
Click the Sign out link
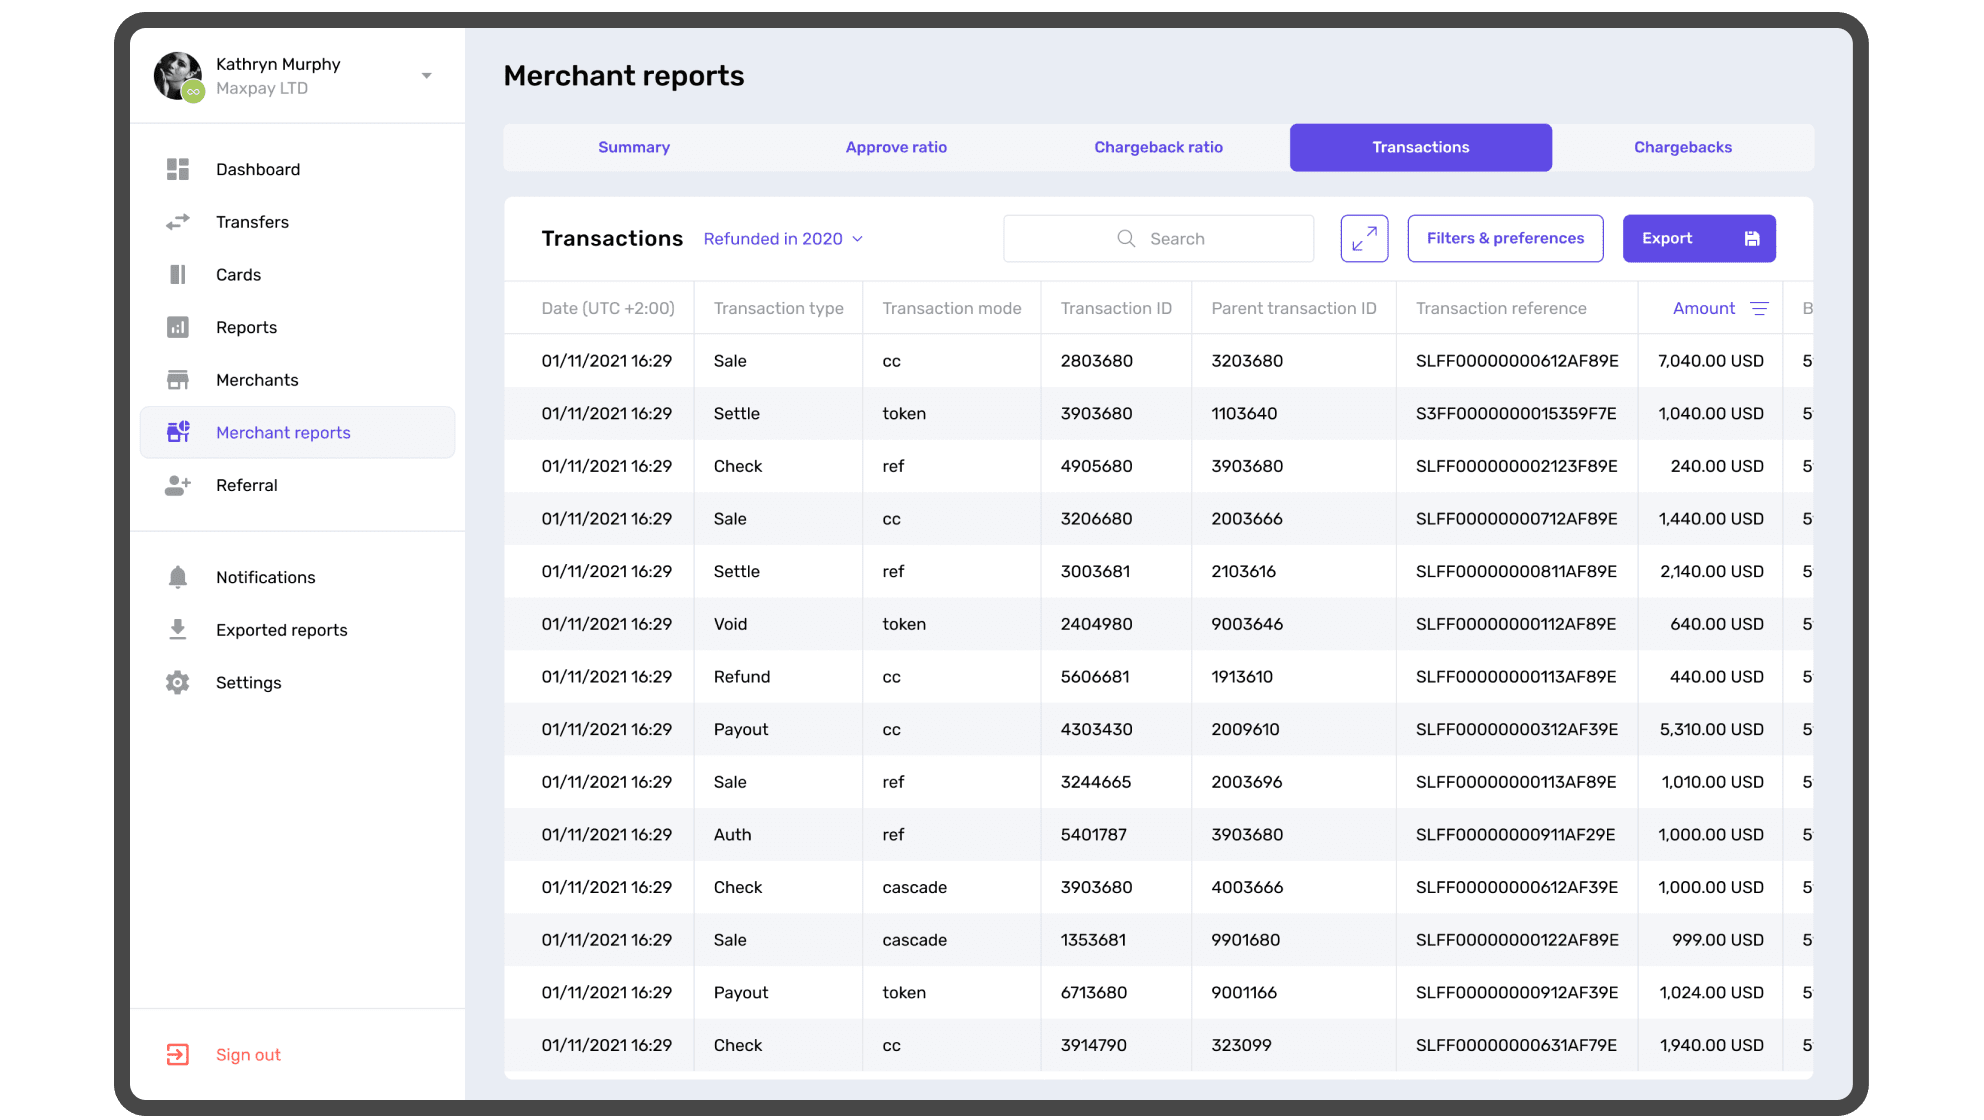[248, 1054]
